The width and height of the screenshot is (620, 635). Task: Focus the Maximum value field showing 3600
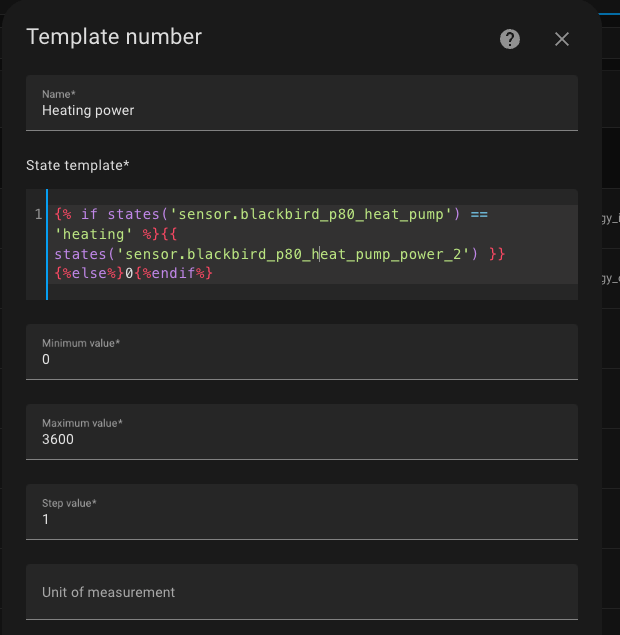(x=301, y=439)
